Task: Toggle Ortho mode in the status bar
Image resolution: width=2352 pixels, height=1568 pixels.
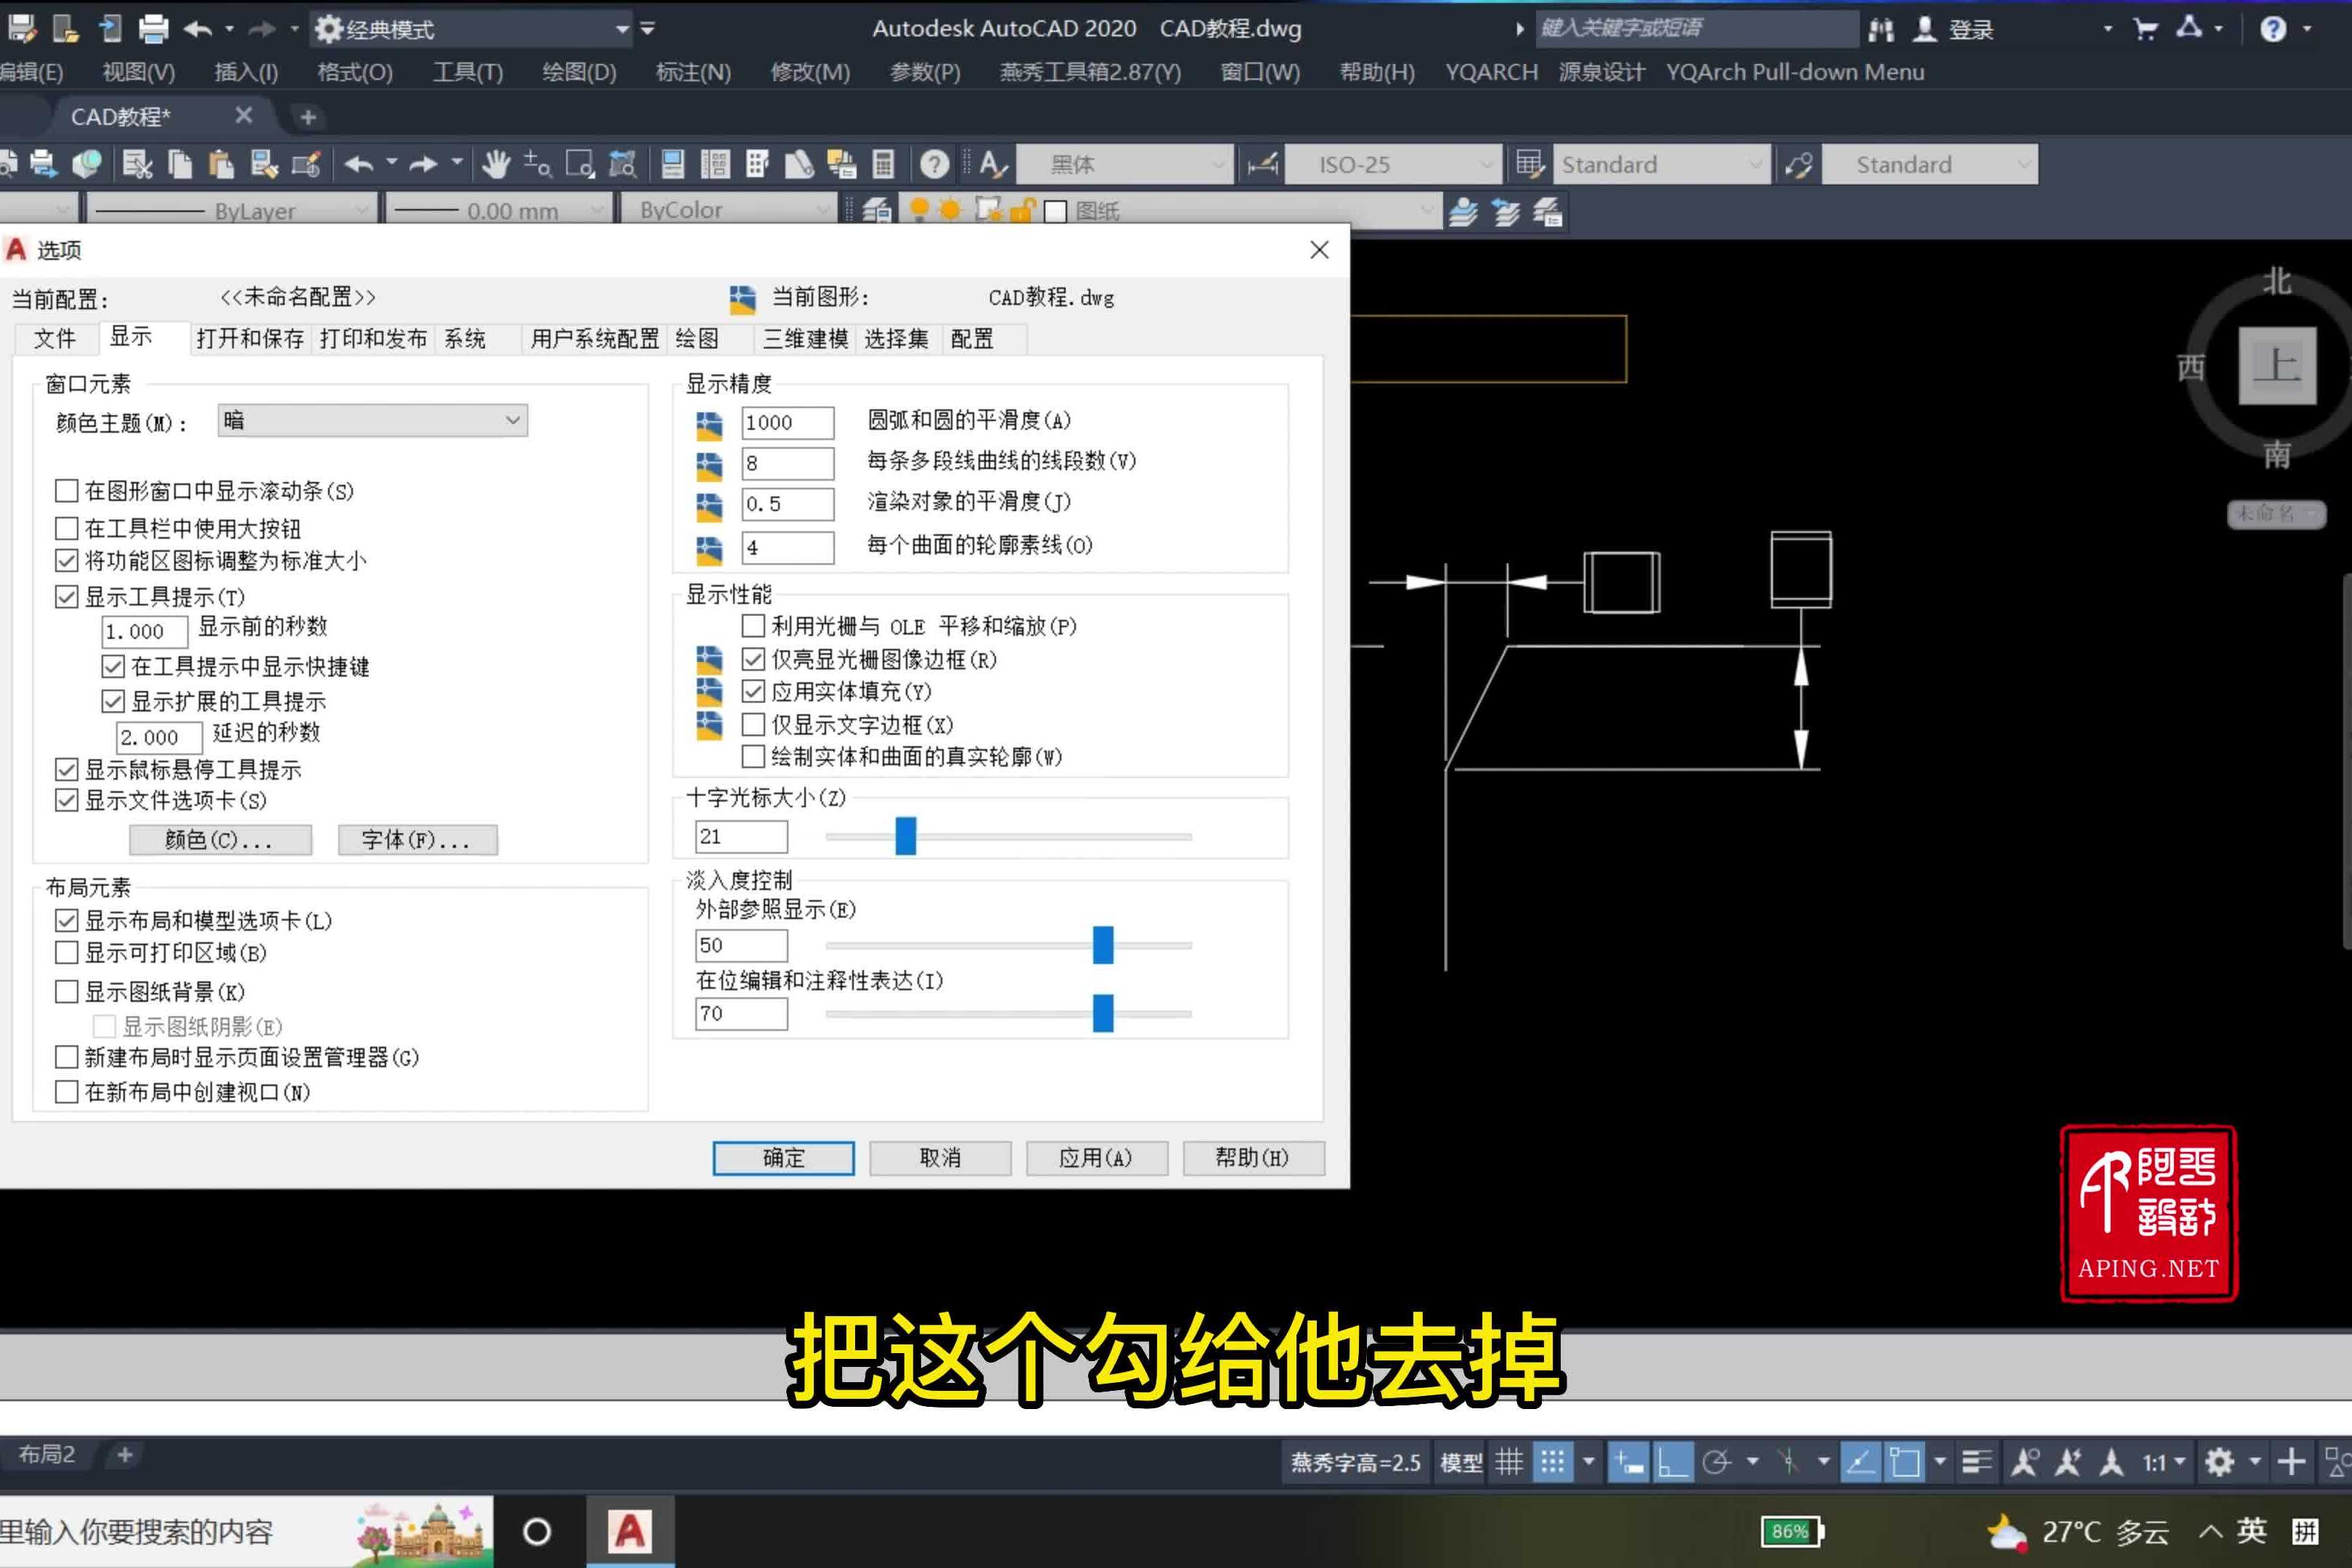Action: pos(1672,1460)
